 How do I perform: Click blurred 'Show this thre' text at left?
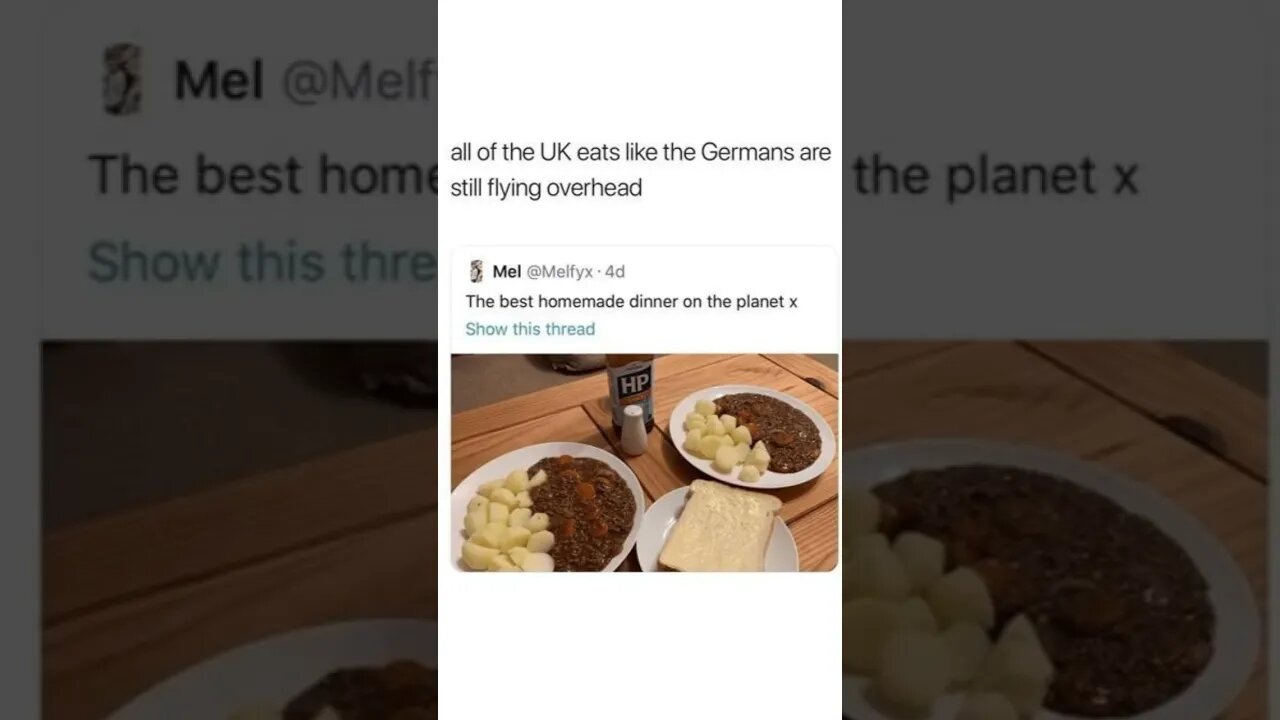click(x=263, y=262)
